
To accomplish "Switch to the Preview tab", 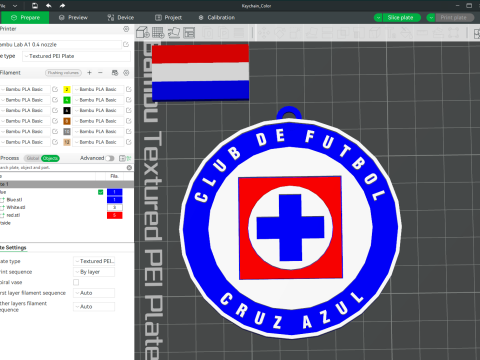I will tap(73, 18).
